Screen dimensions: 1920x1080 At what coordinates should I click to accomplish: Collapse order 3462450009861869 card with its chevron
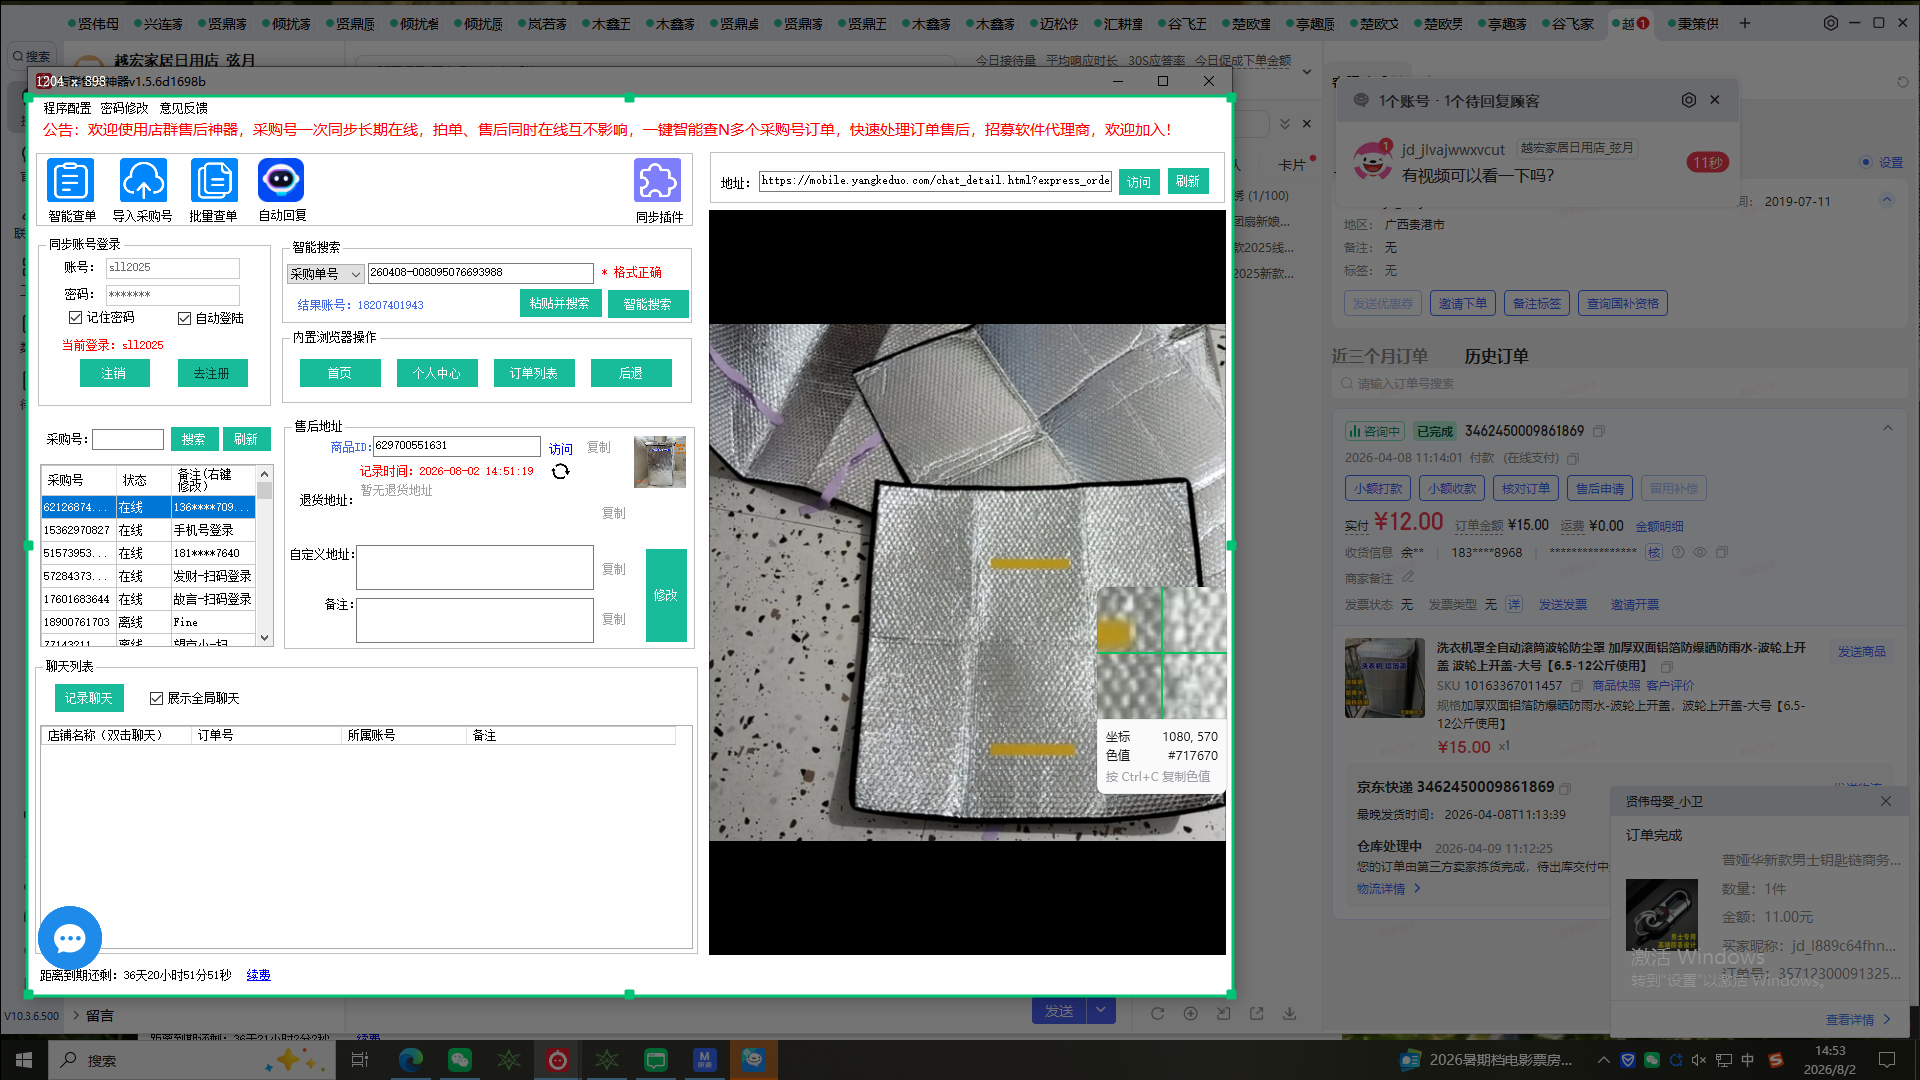1888,428
